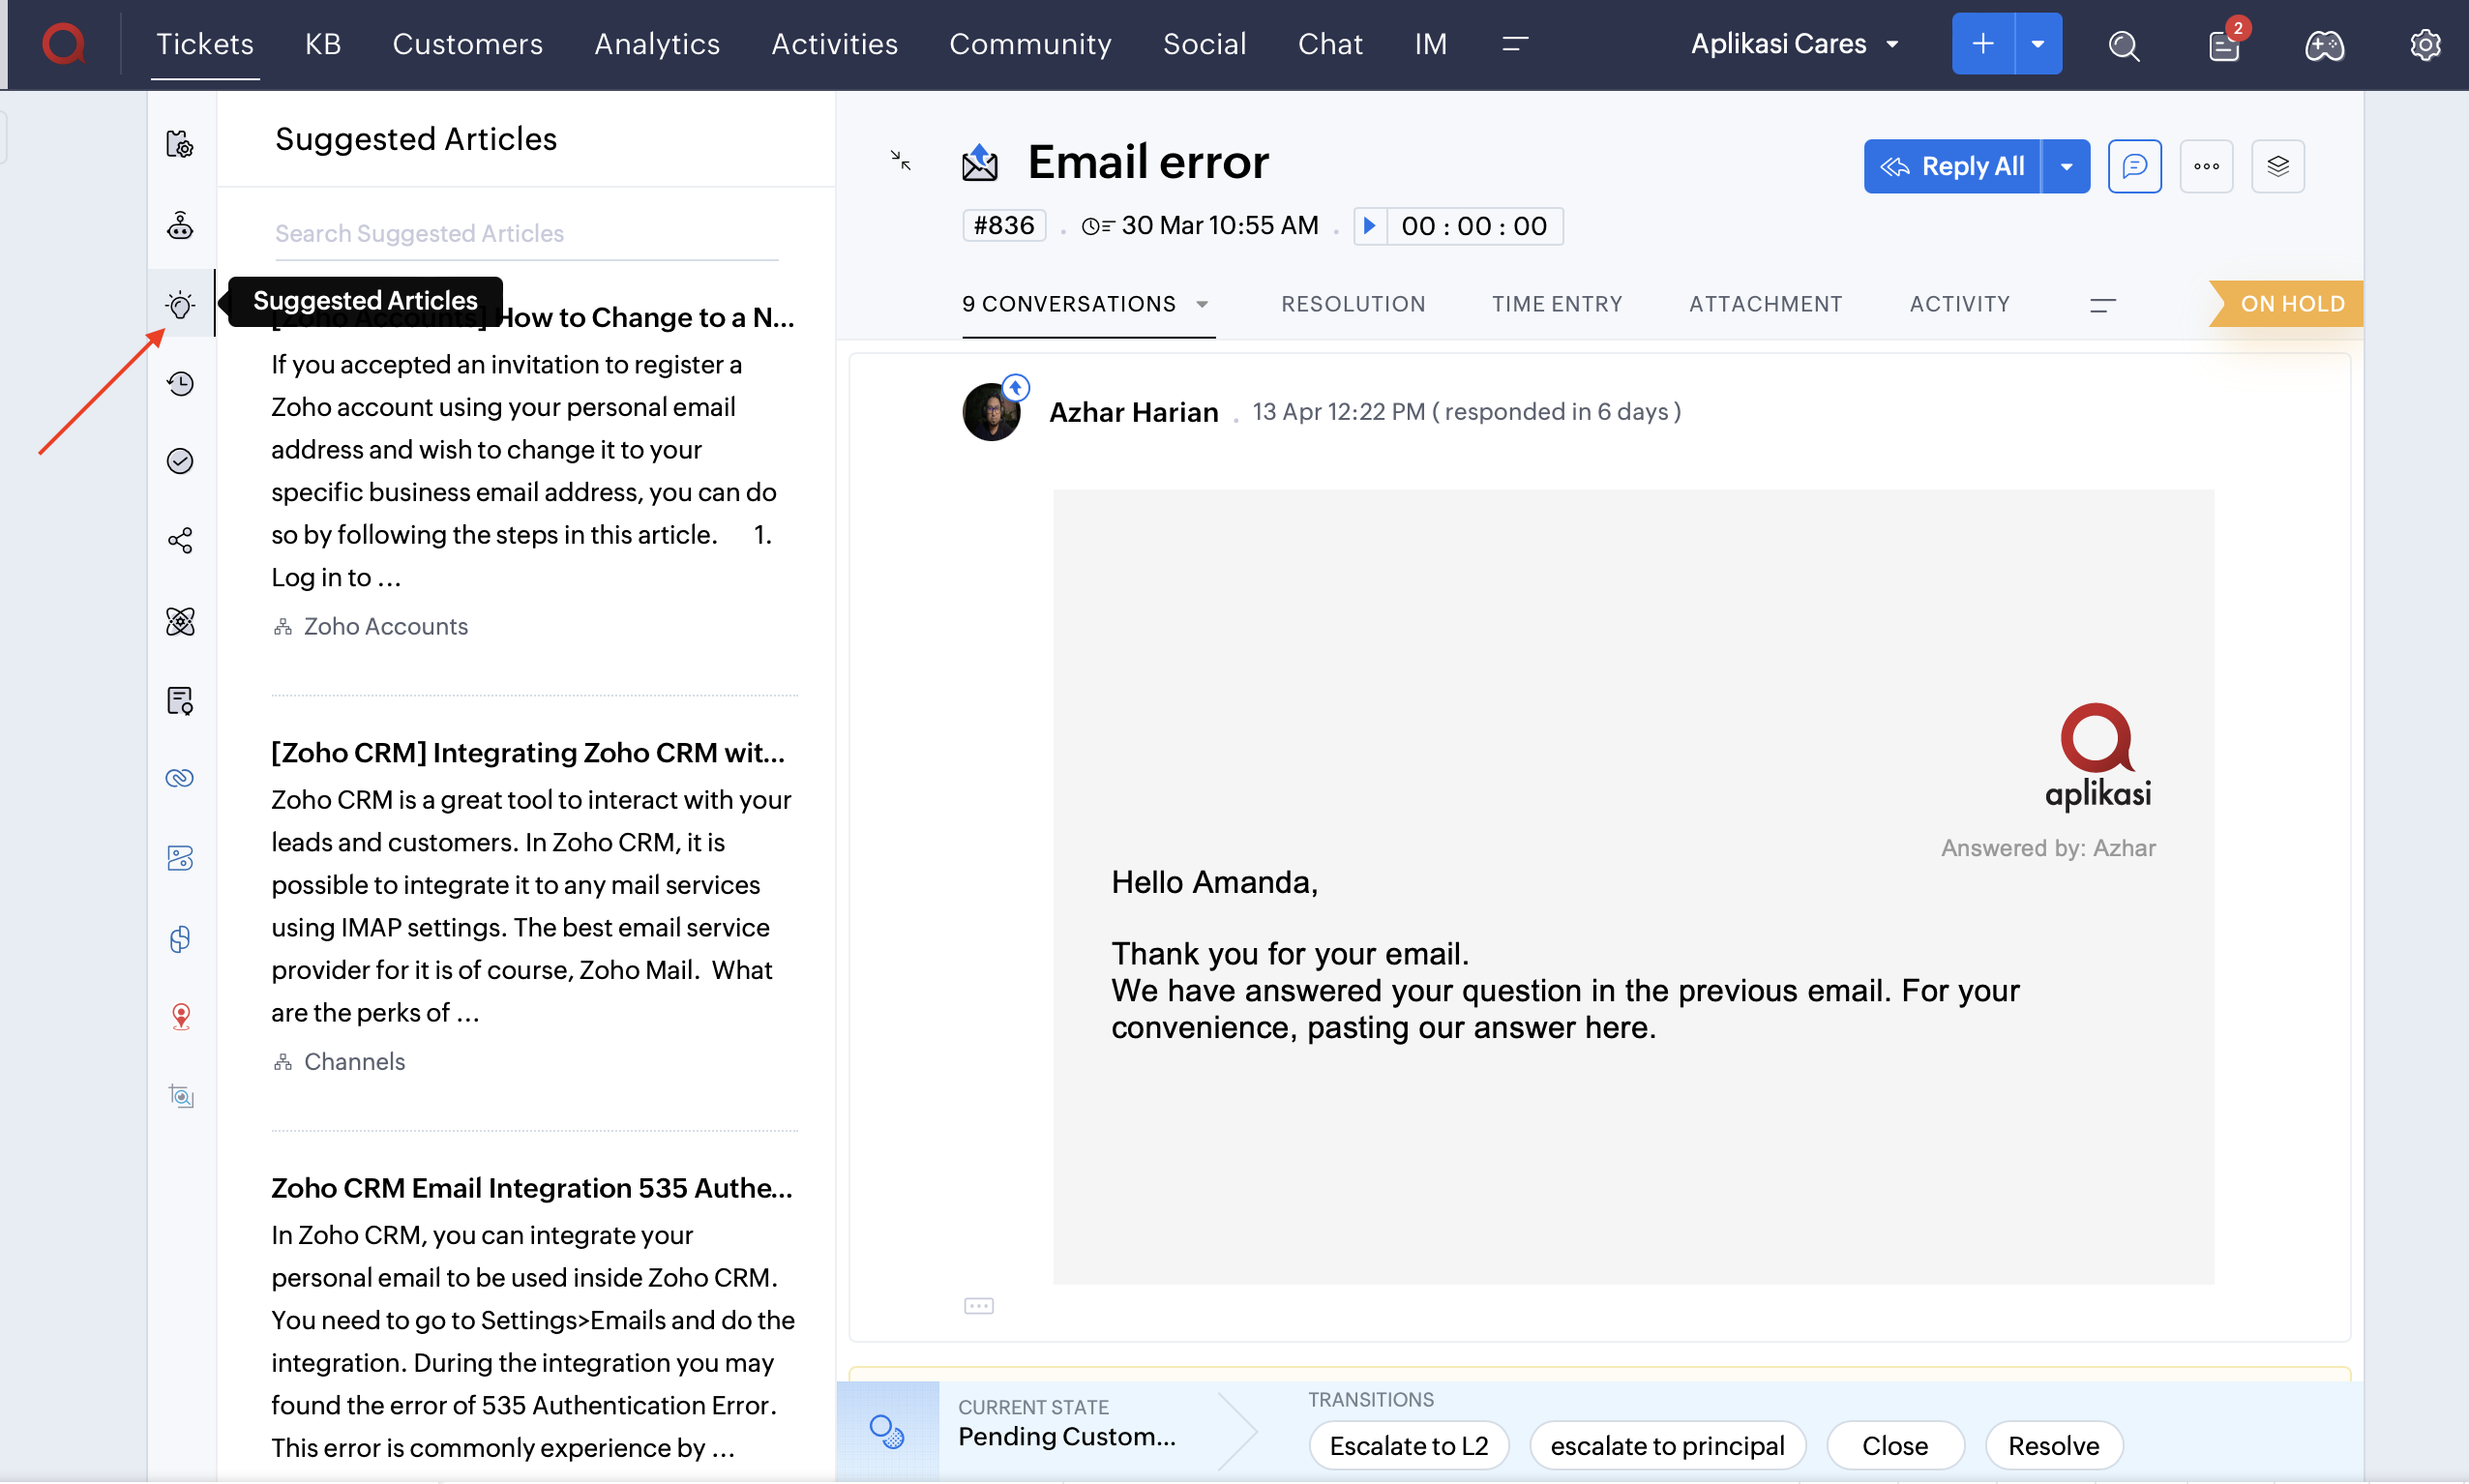Click Escalate to L2 transition
This screenshot has height=1484, width=2469.
pyautogui.click(x=1408, y=1445)
